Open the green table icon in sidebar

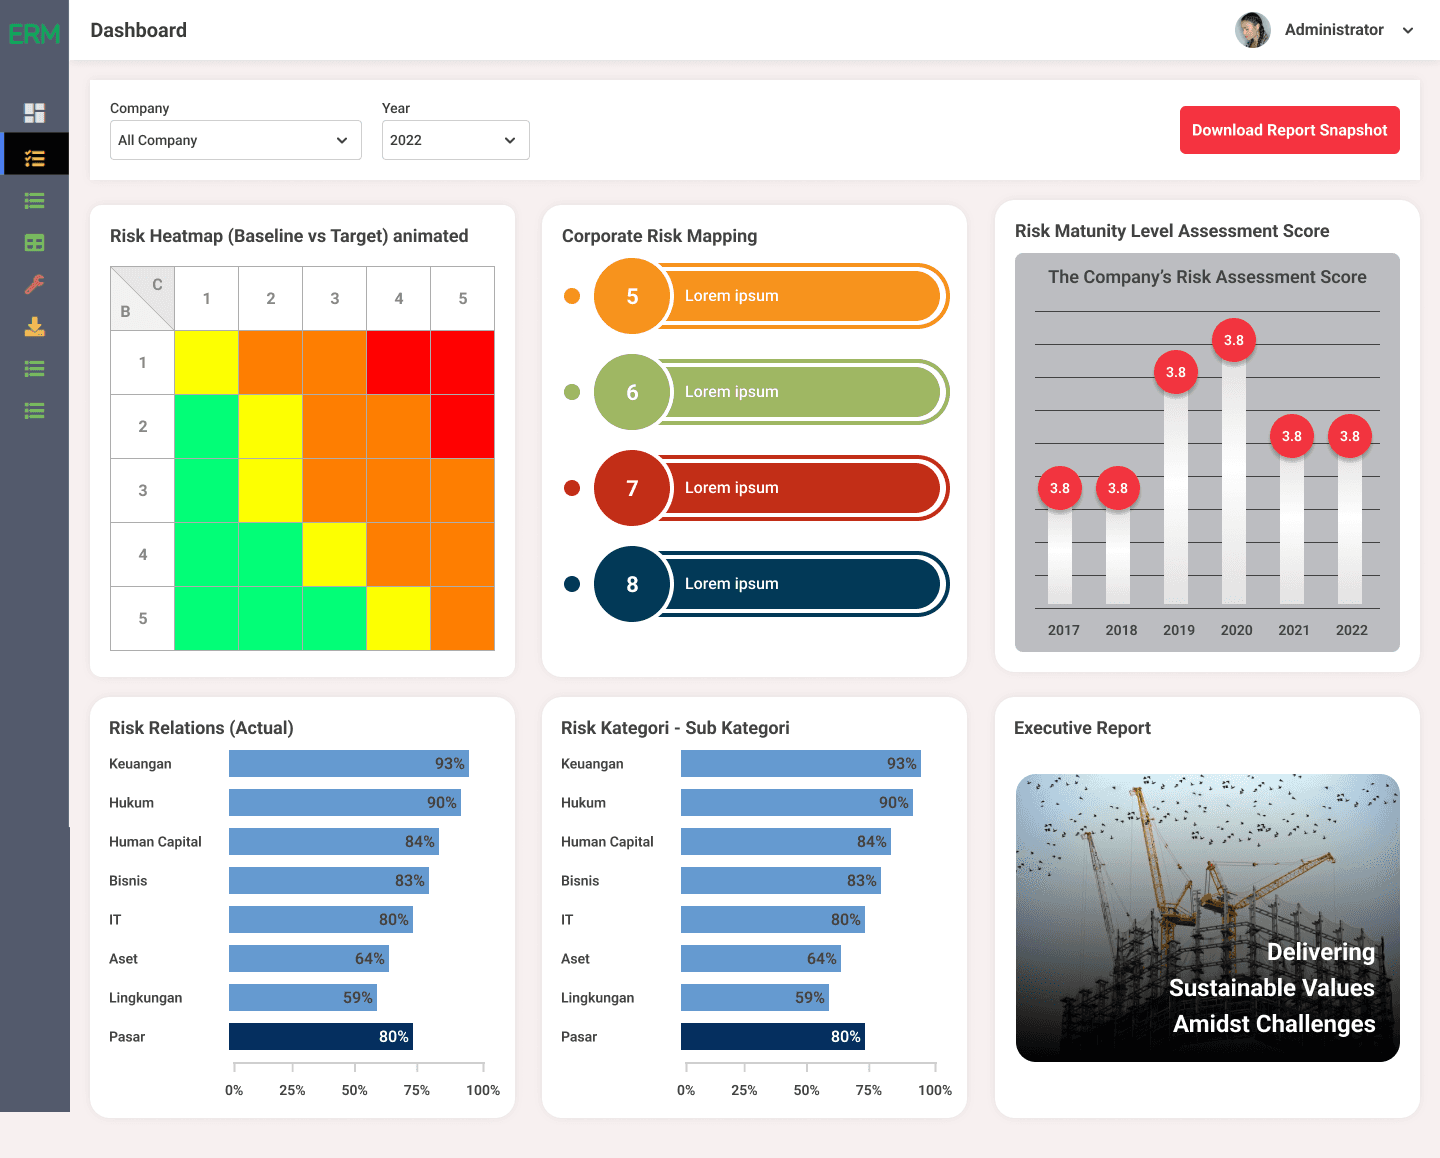tap(35, 243)
